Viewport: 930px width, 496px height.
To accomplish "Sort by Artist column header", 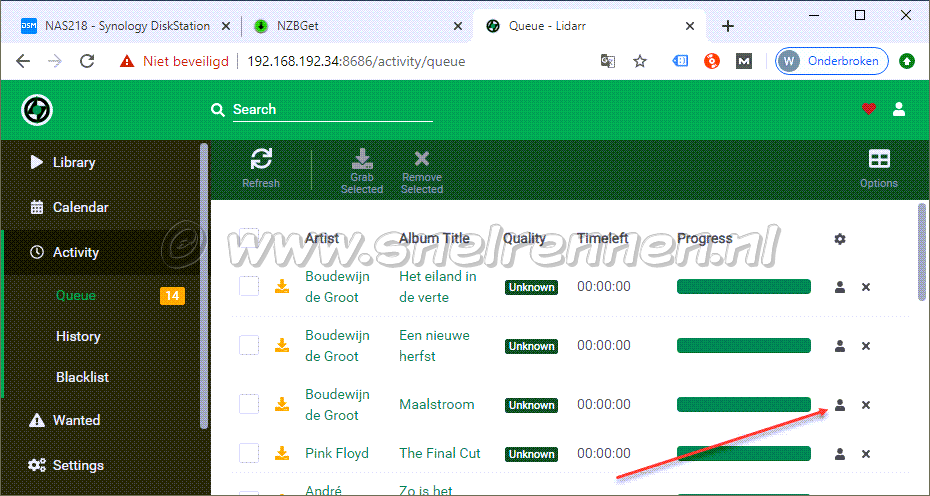I will [x=322, y=239].
